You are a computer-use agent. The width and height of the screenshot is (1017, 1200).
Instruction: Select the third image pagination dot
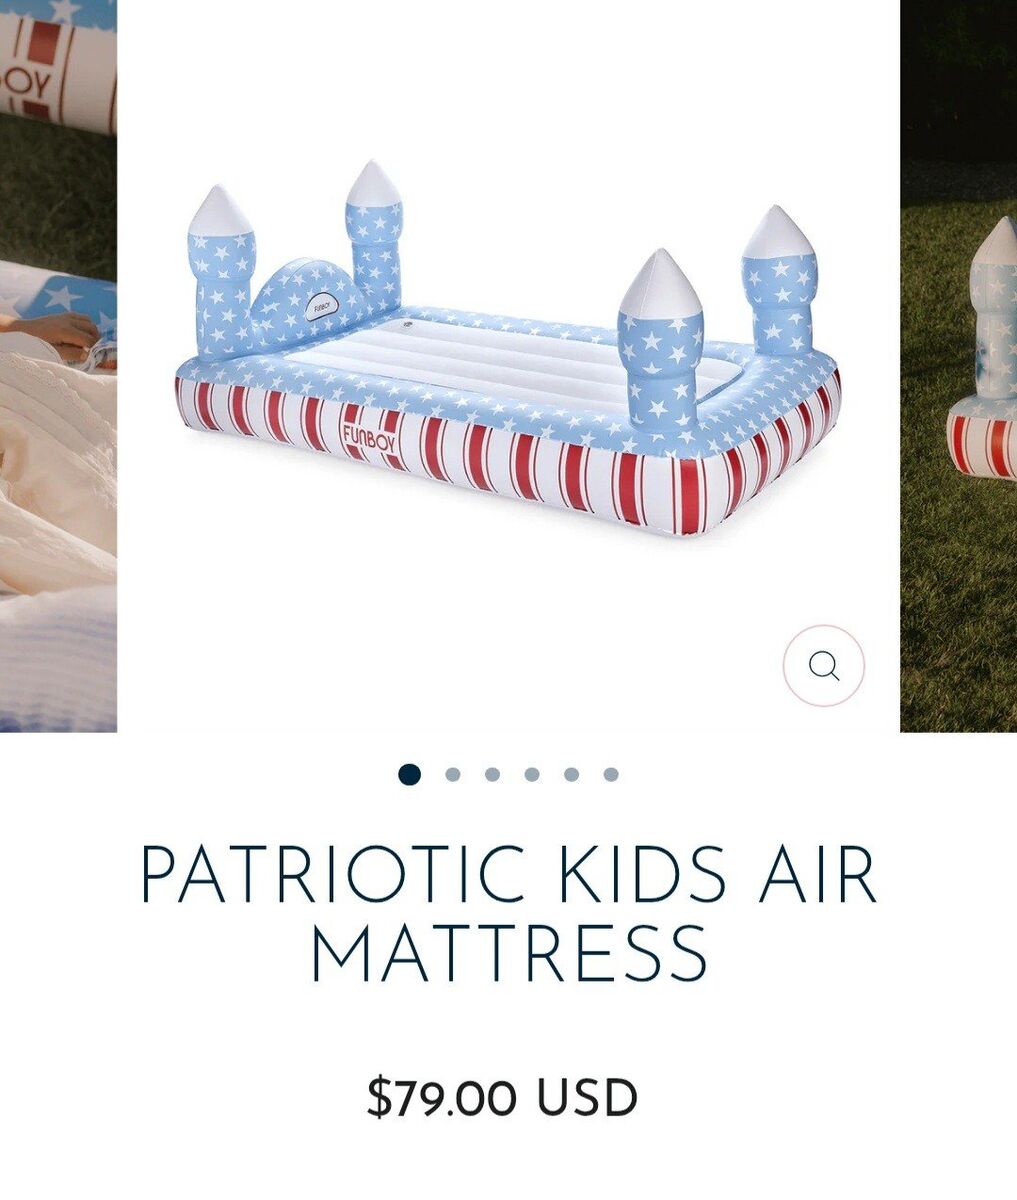point(492,774)
